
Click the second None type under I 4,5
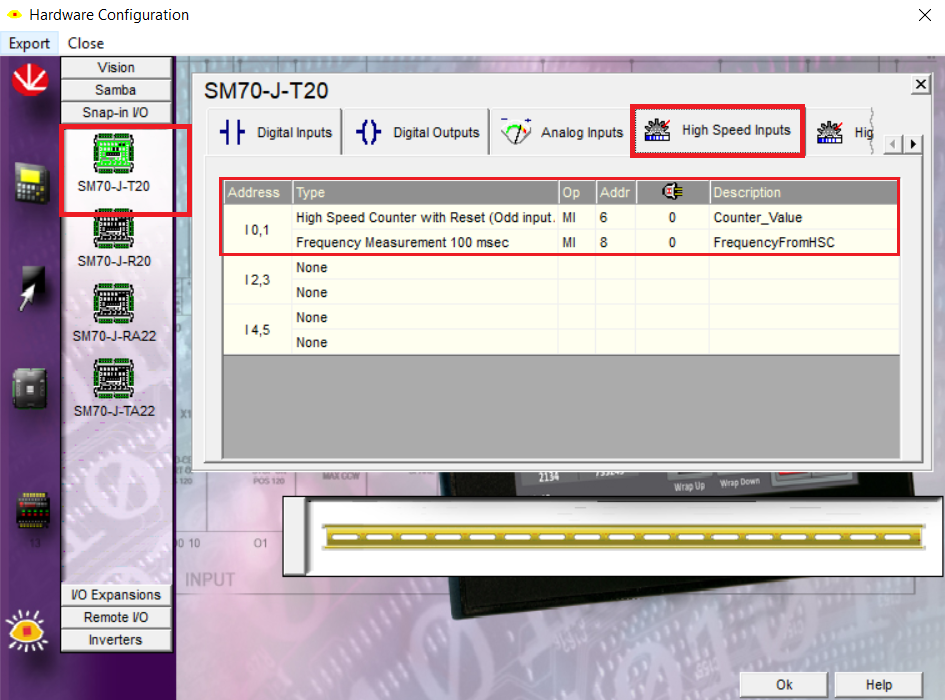click(x=425, y=342)
